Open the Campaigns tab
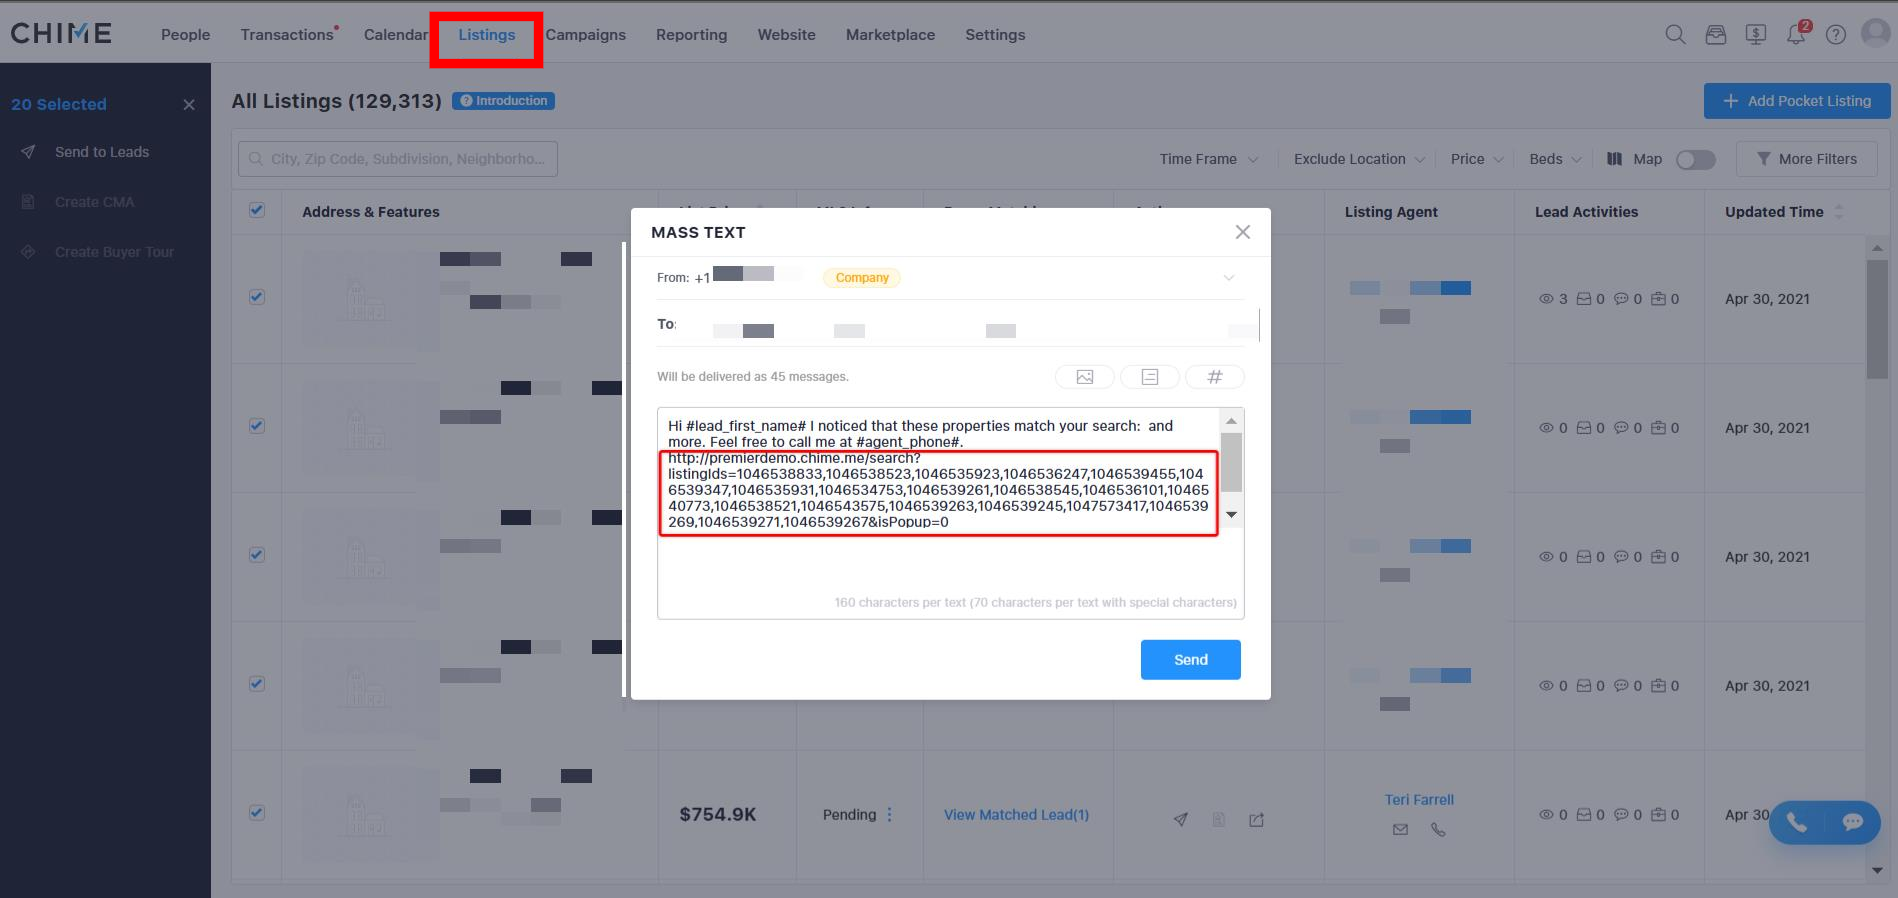The height and width of the screenshot is (898, 1898). tap(586, 35)
